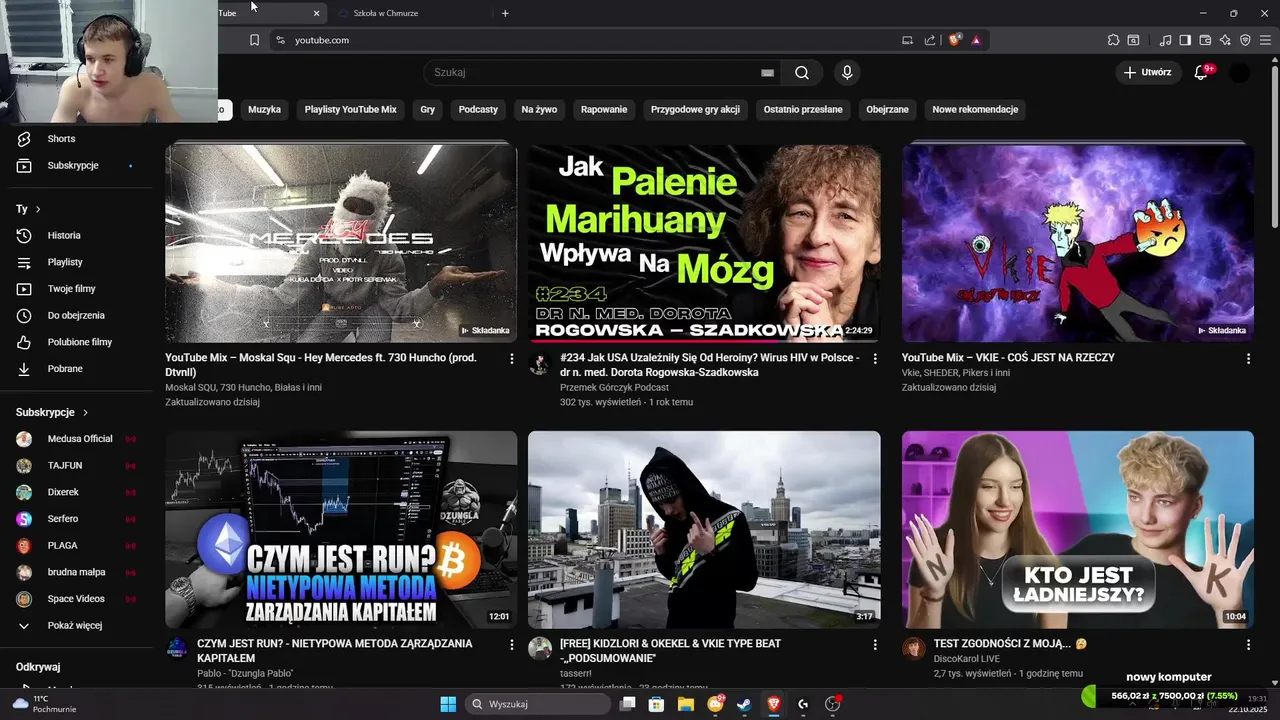This screenshot has height=720, width=1280.
Task: Open options for TEST ZGODNOŚCI video
Action: tap(1248, 645)
